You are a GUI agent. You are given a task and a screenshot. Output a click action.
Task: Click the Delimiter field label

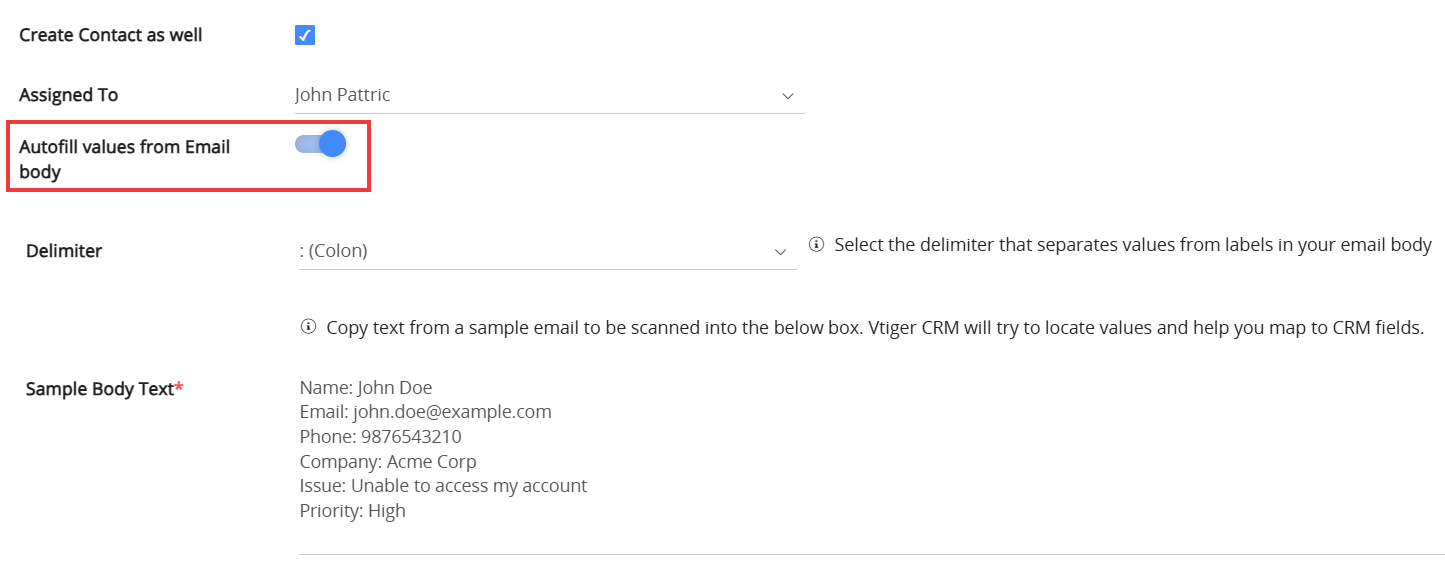pyautogui.click(x=64, y=251)
